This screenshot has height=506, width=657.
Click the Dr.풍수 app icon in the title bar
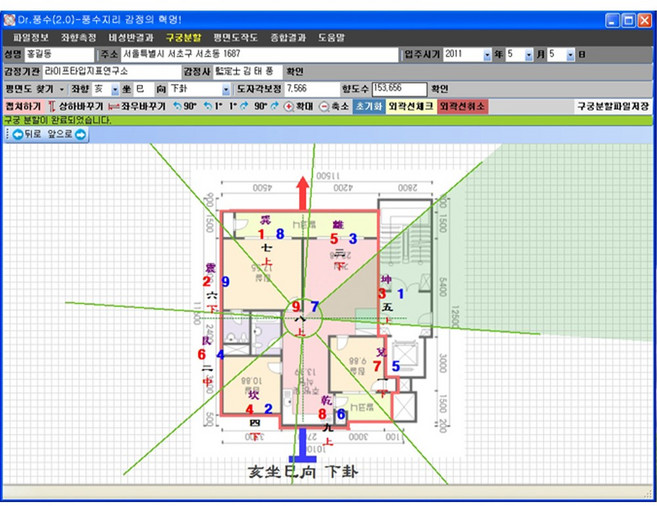[9, 20]
